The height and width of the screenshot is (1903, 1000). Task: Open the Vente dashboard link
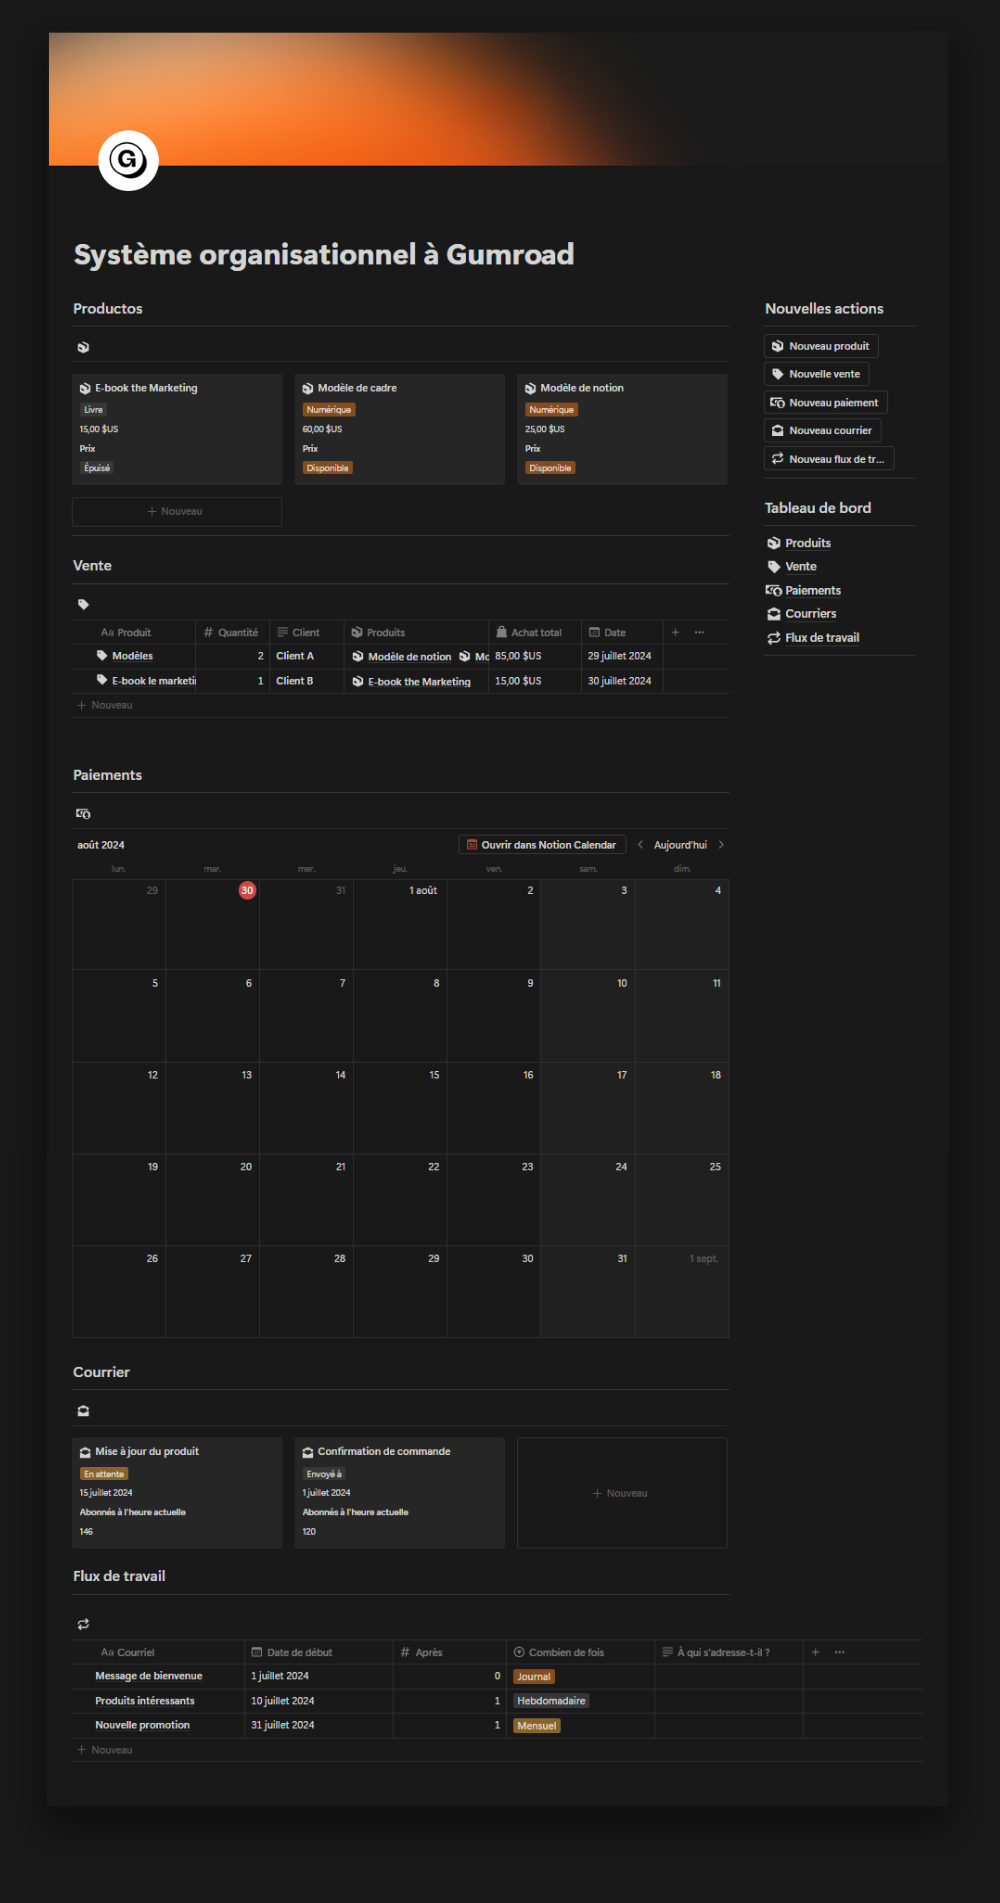[801, 566]
